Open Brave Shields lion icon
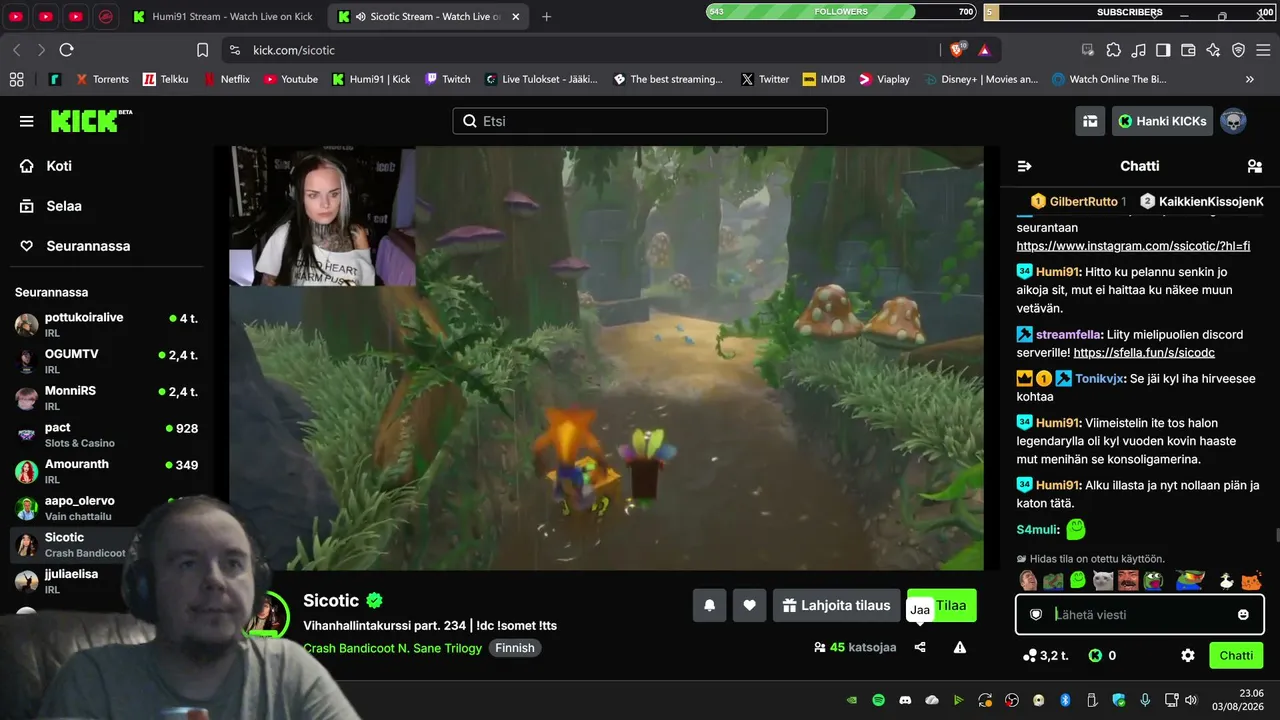The height and width of the screenshot is (720, 1280). pyautogui.click(x=957, y=50)
